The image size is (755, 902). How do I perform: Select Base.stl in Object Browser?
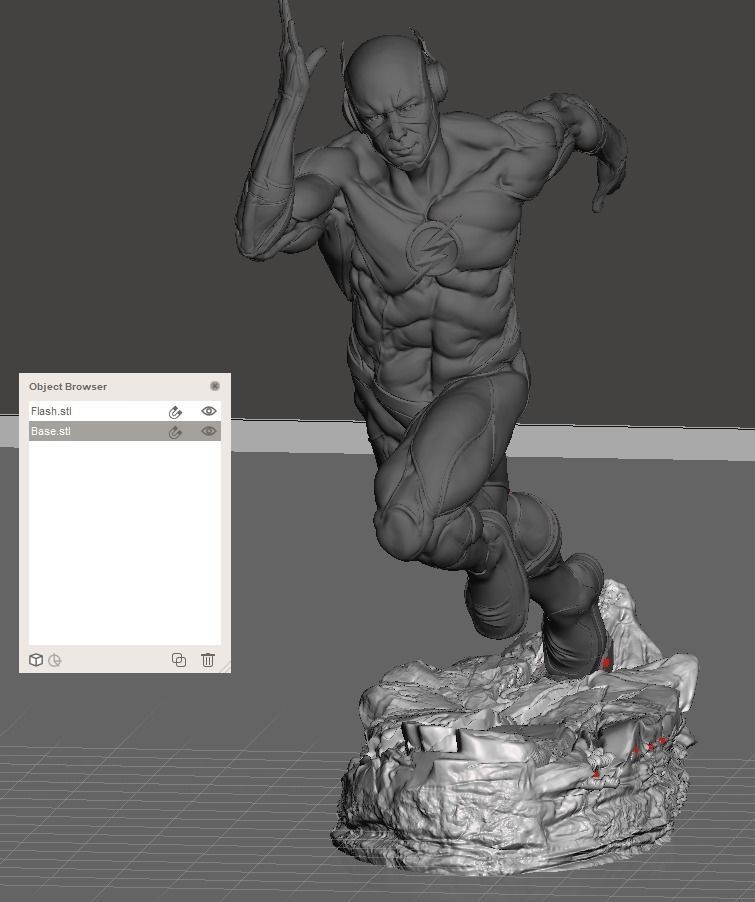[124, 431]
